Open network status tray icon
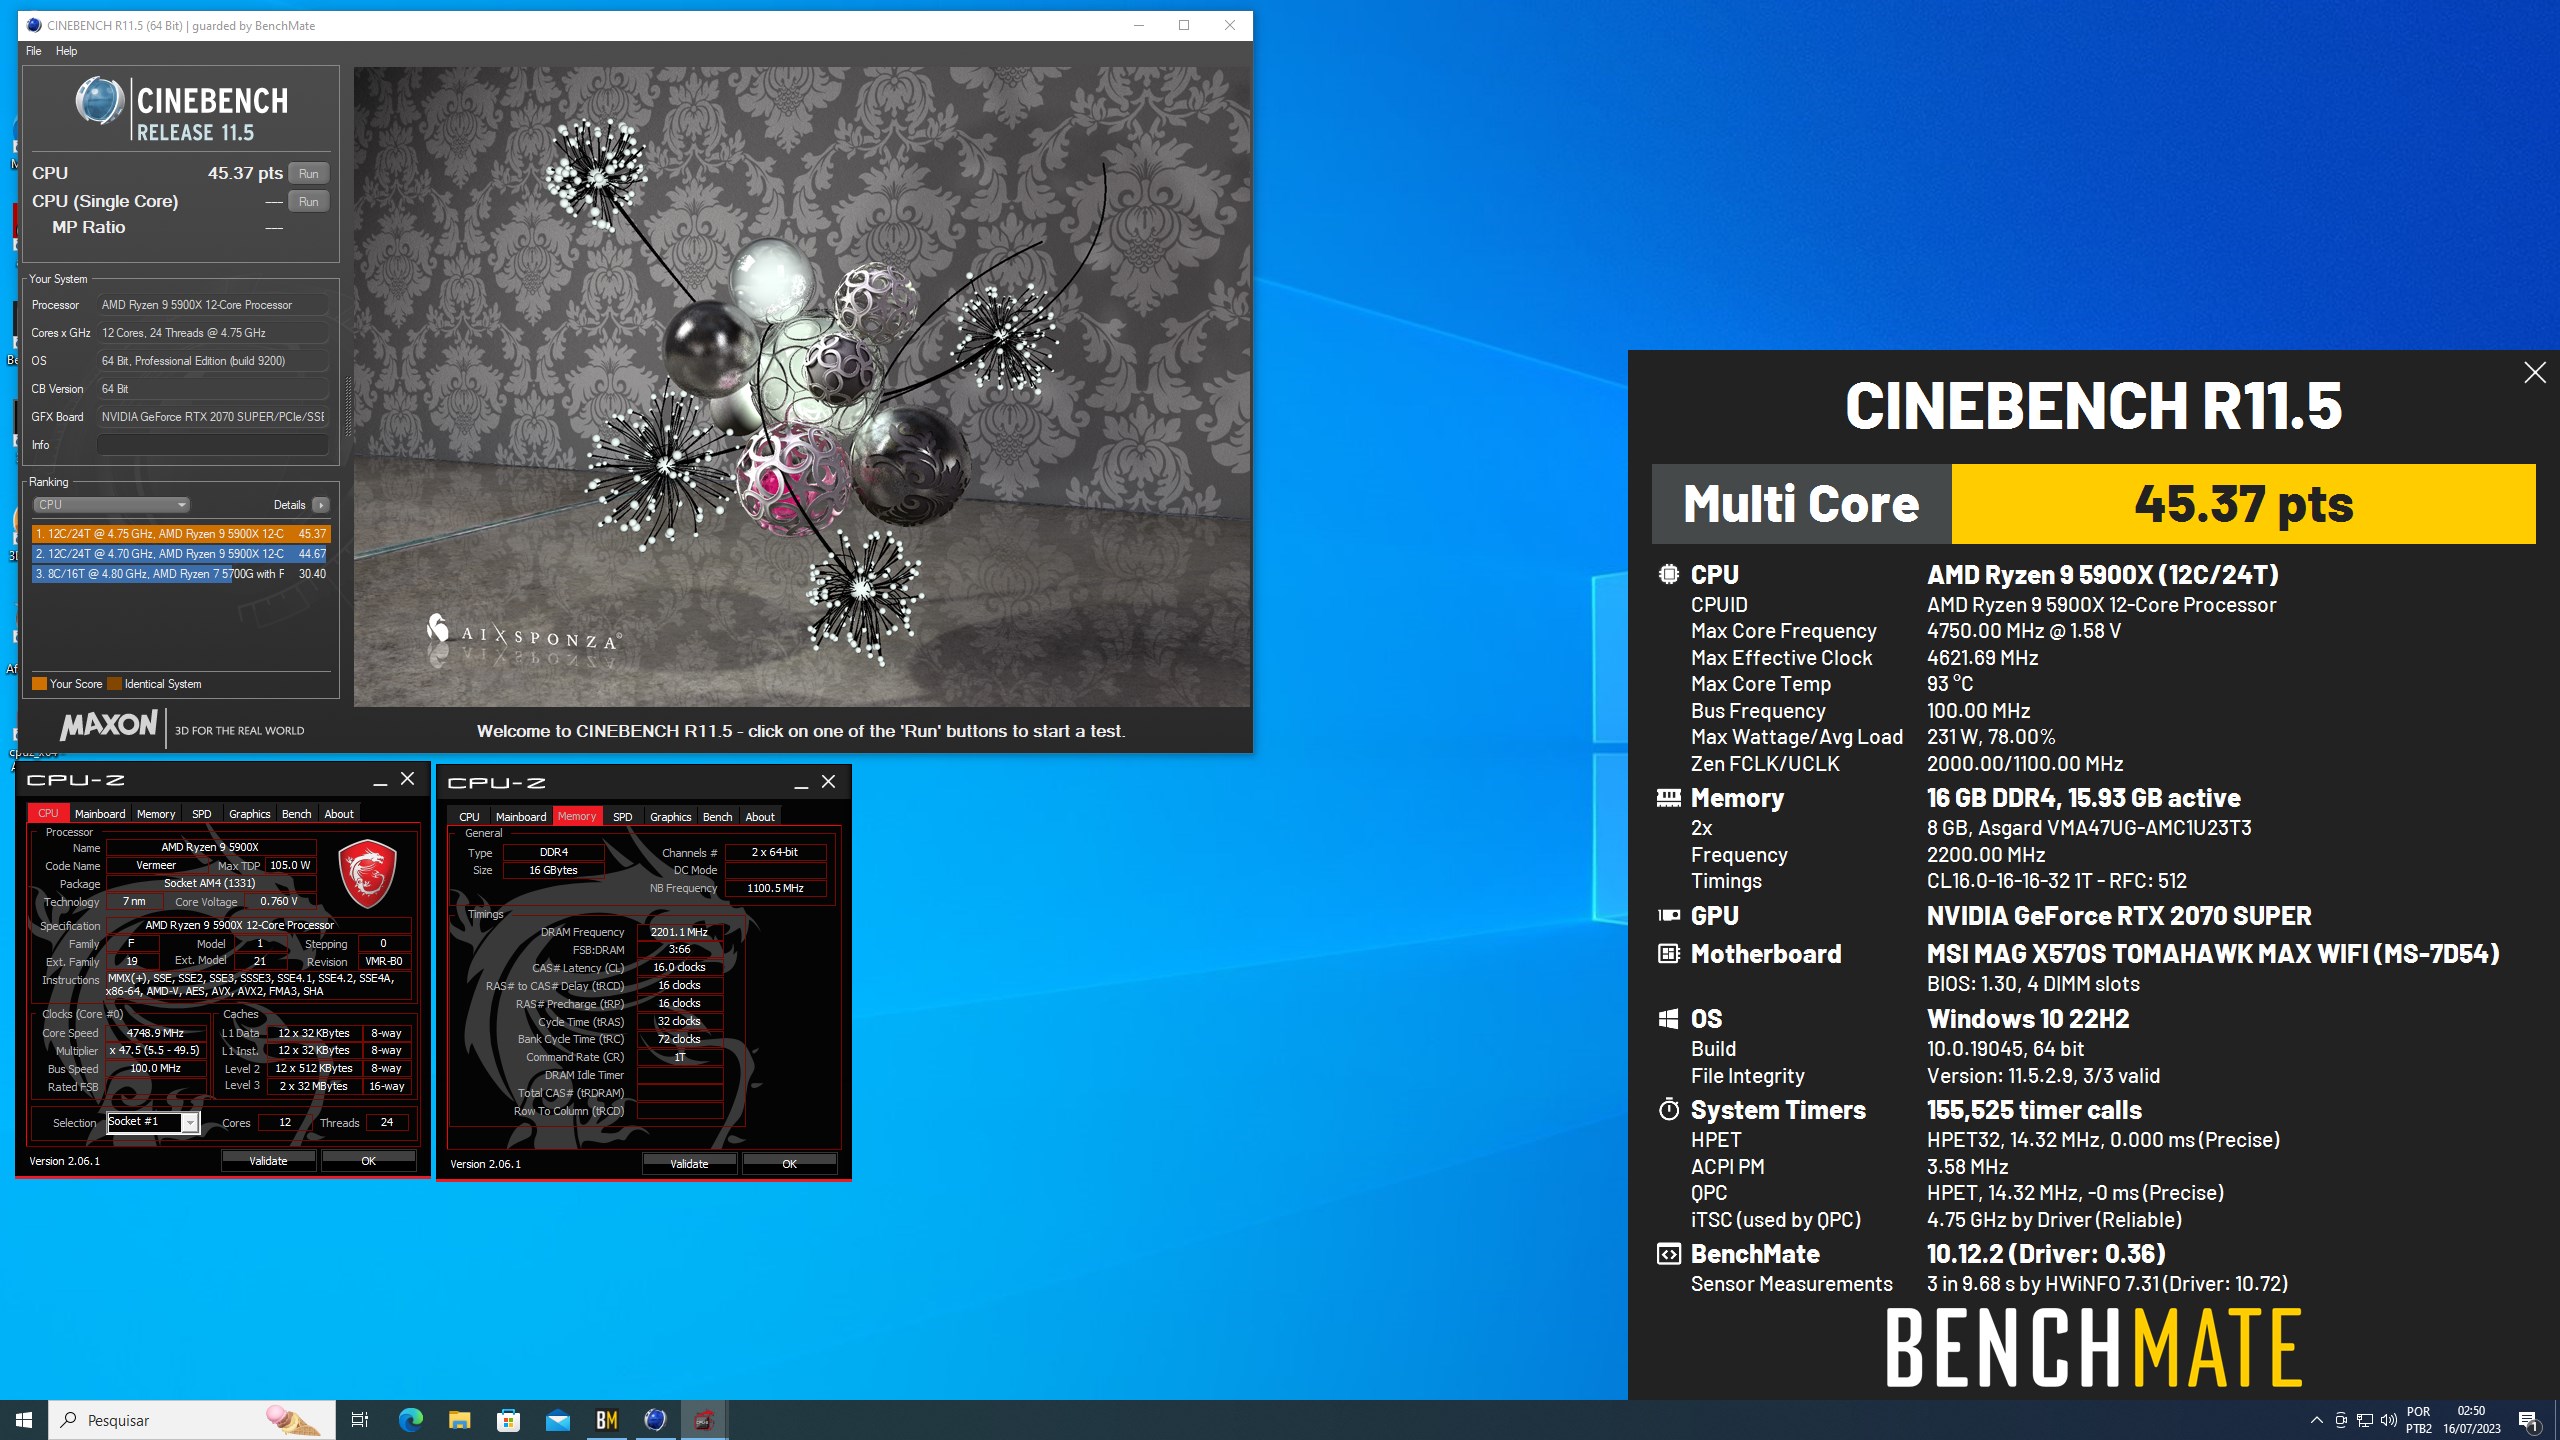Viewport: 2560px width, 1440px height. [2365, 1420]
